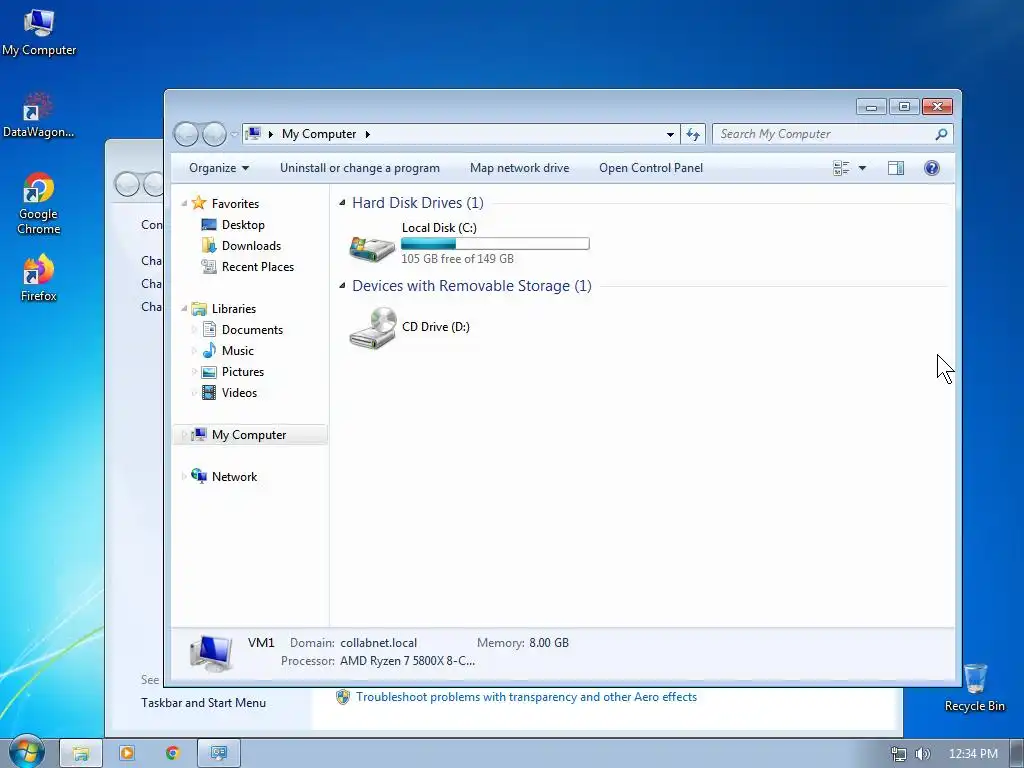Open Taskbar and Start Menu link
This screenshot has height=768, width=1024.
[x=203, y=703]
